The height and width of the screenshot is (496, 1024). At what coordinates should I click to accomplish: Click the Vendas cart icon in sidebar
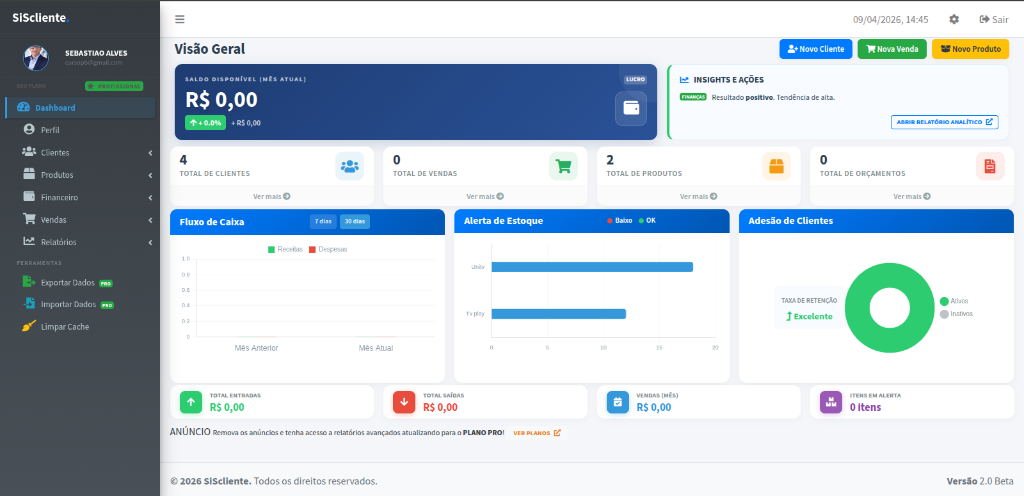[29, 219]
